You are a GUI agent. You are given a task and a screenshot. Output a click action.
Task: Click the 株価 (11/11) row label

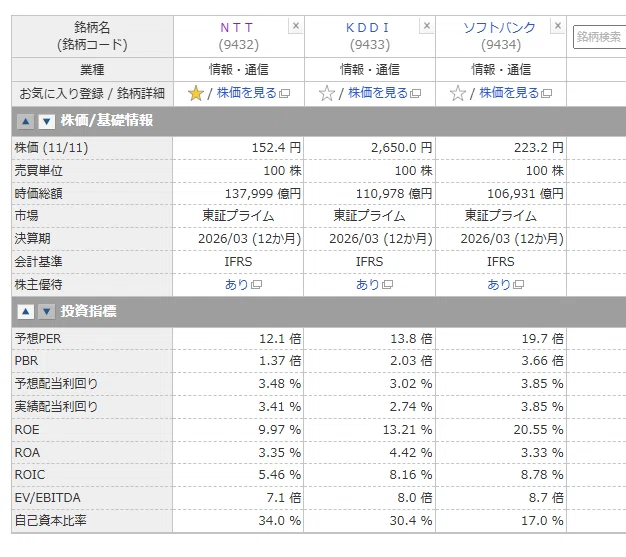51,148
